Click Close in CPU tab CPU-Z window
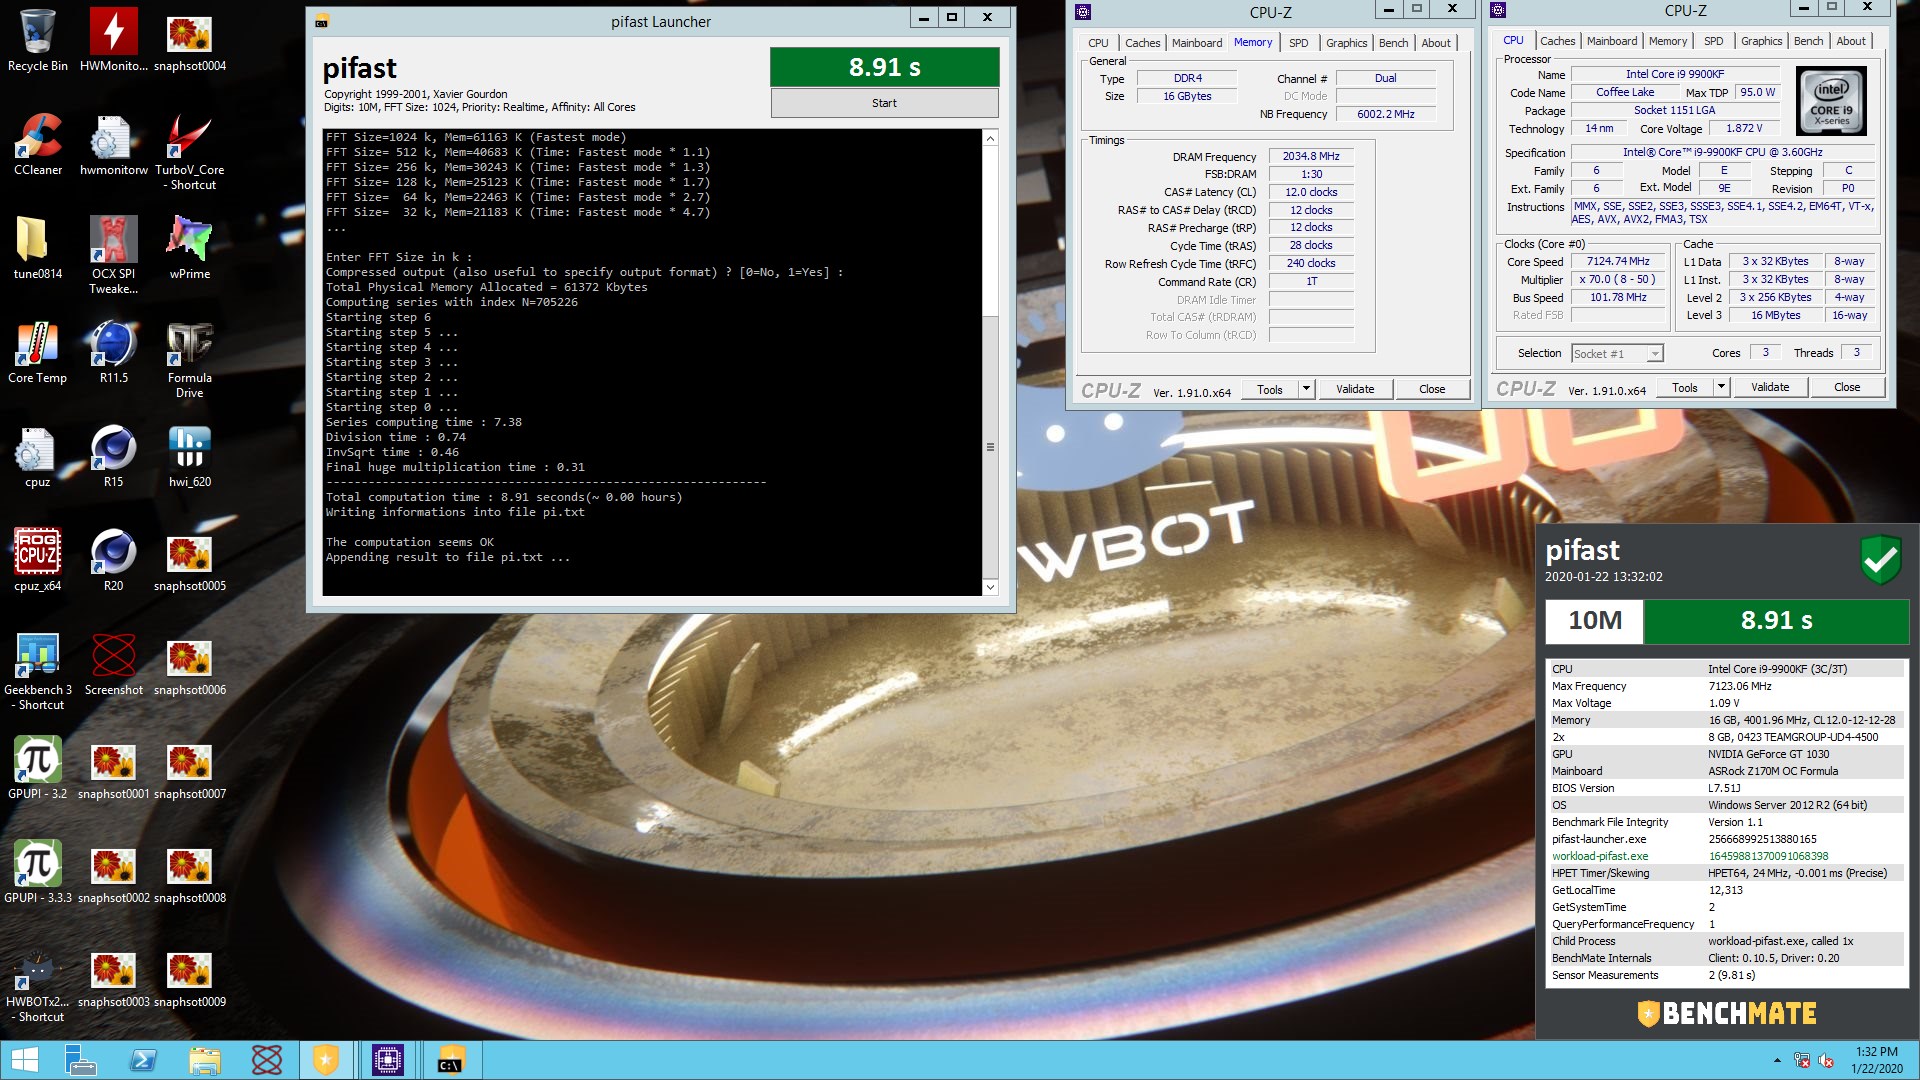This screenshot has width=1920, height=1080. (1847, 387)
